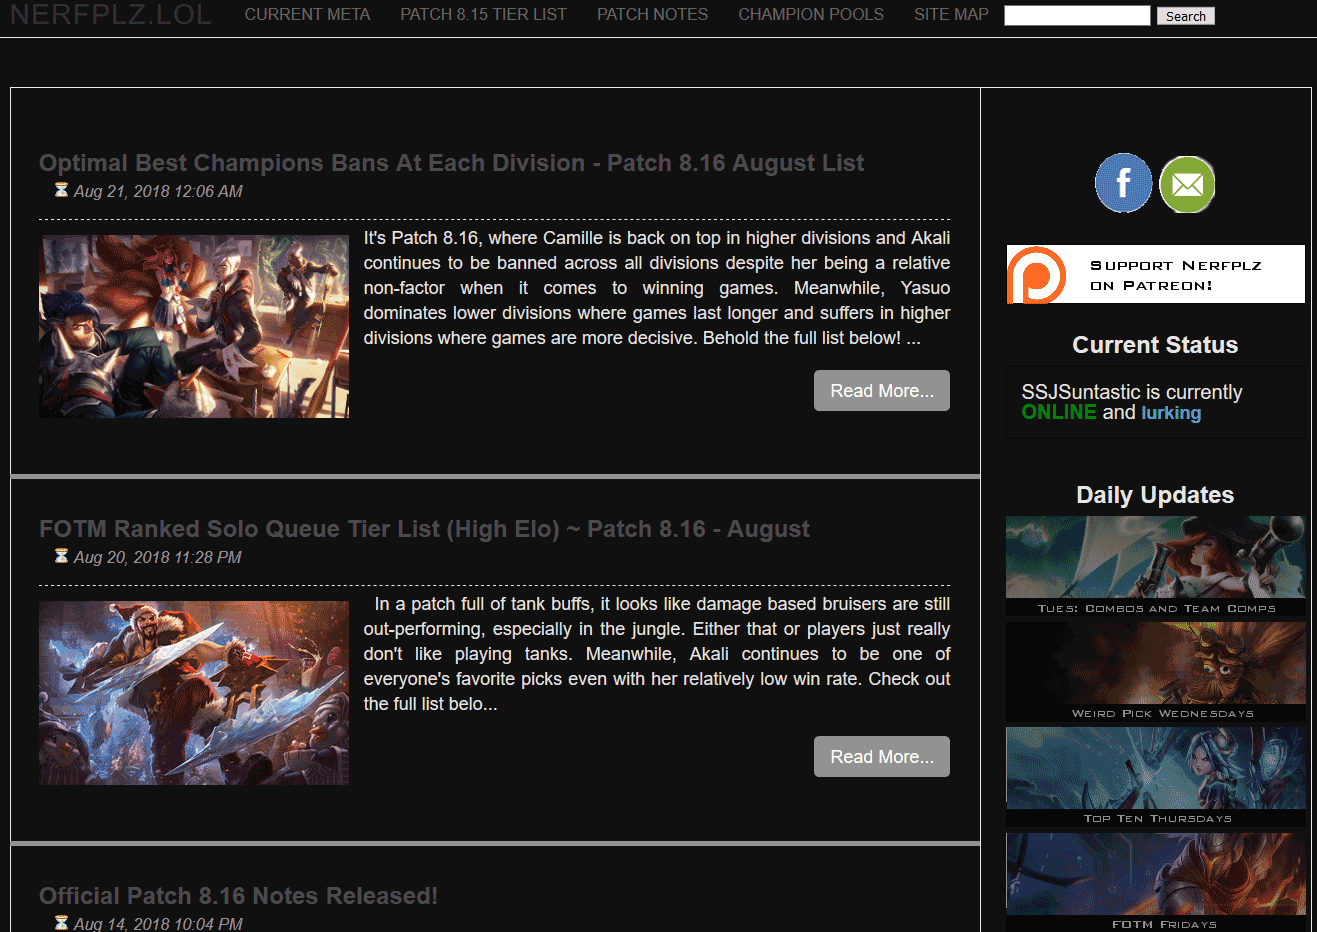Open the Tues: Combos and Team Comps banner

click(x=1156, y=566)
